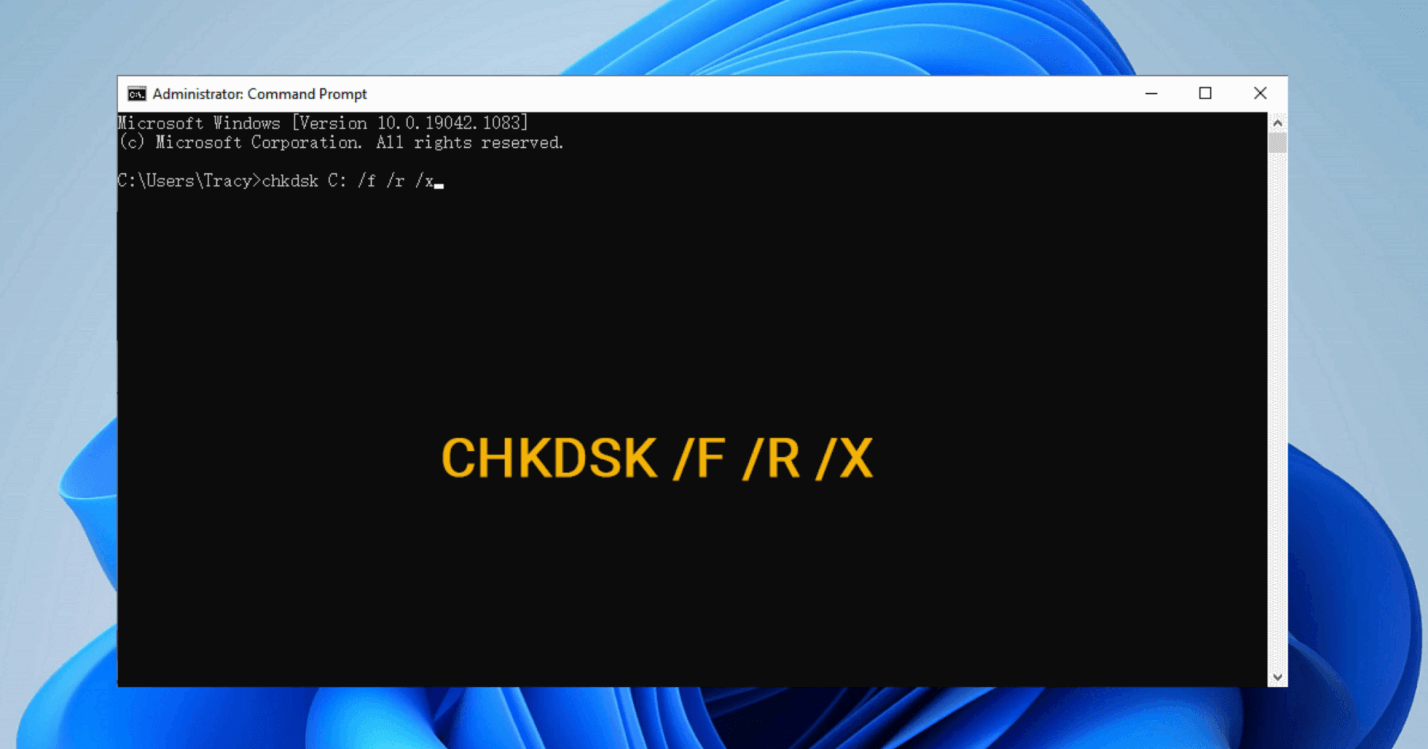Click the 'C:\Users\Tracy>' prompt text
Viewport: 1428px width, 749px height.
click(x=190, y=182)
